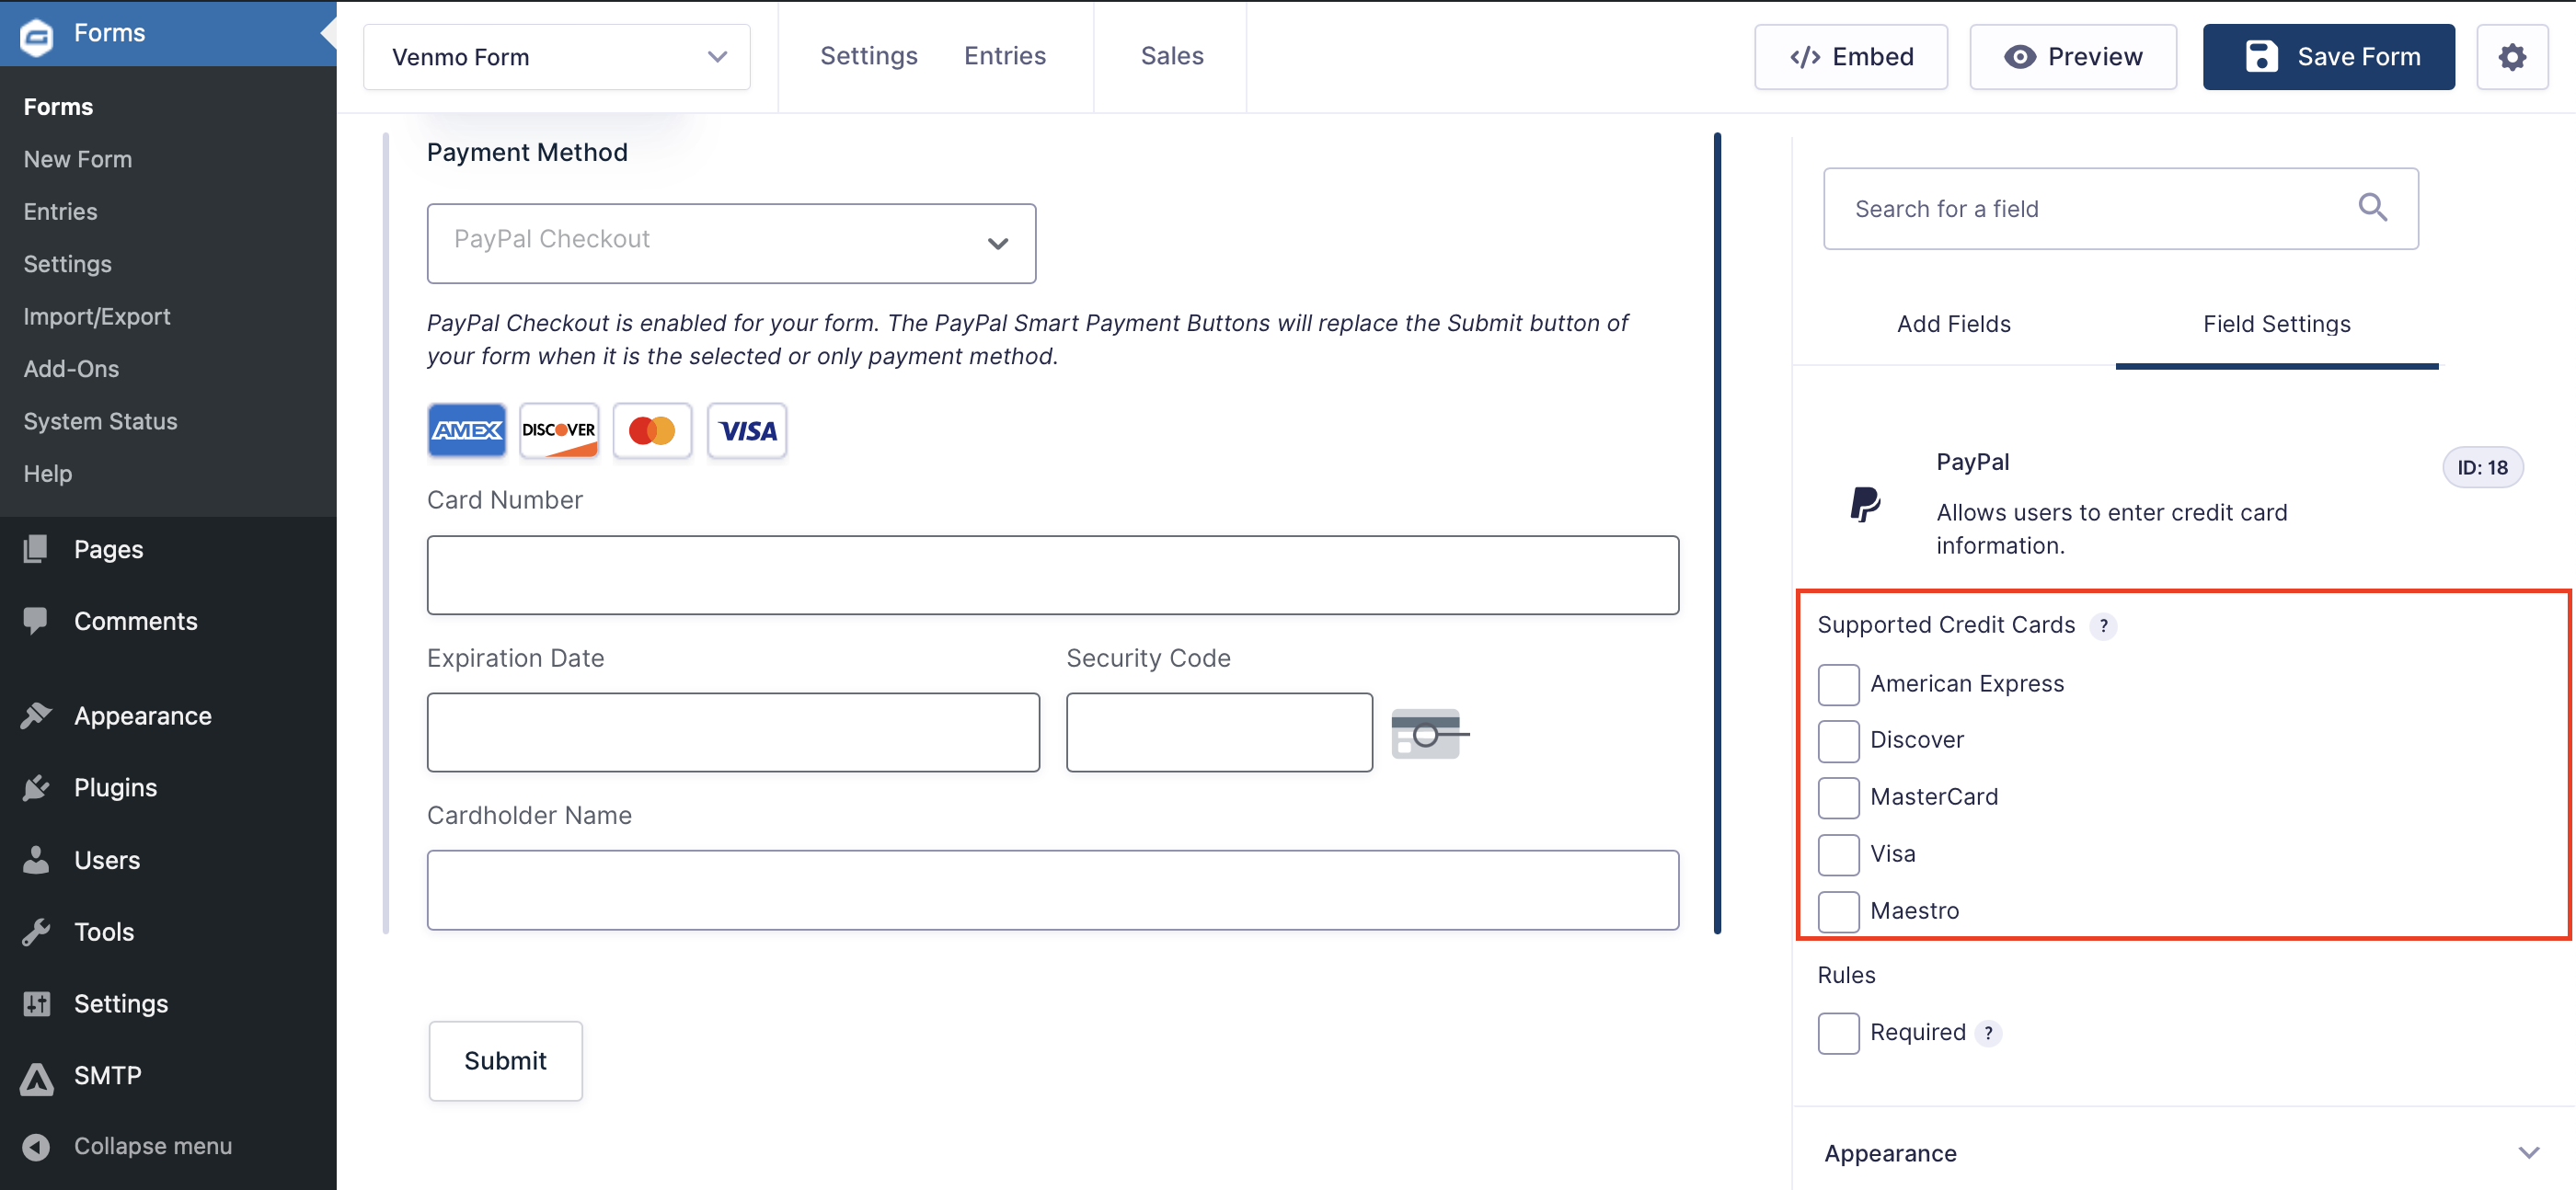Click the Collapse menu arrow icon
2576x1190 pixels.
coord(36,1146)
